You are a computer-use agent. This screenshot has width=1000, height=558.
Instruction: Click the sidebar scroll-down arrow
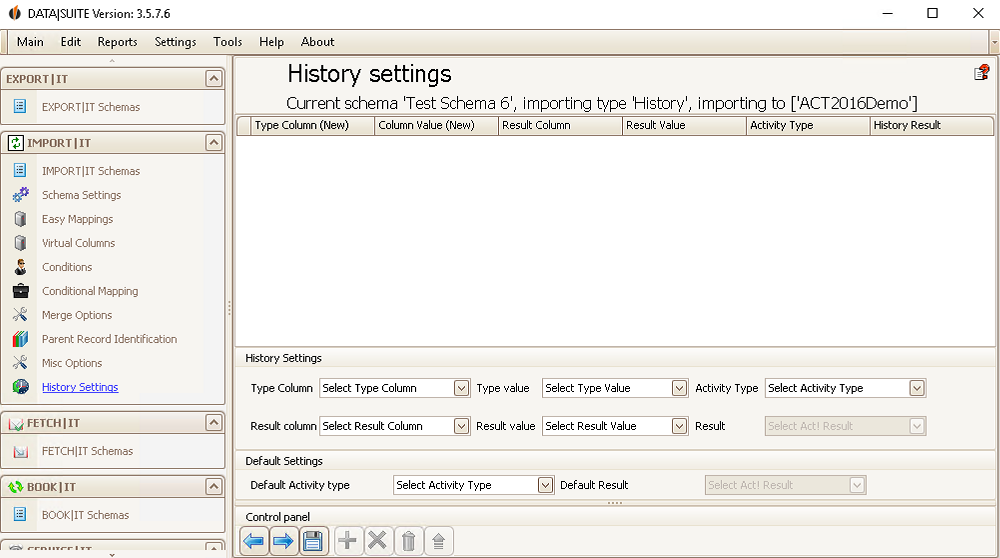point(112,555)
